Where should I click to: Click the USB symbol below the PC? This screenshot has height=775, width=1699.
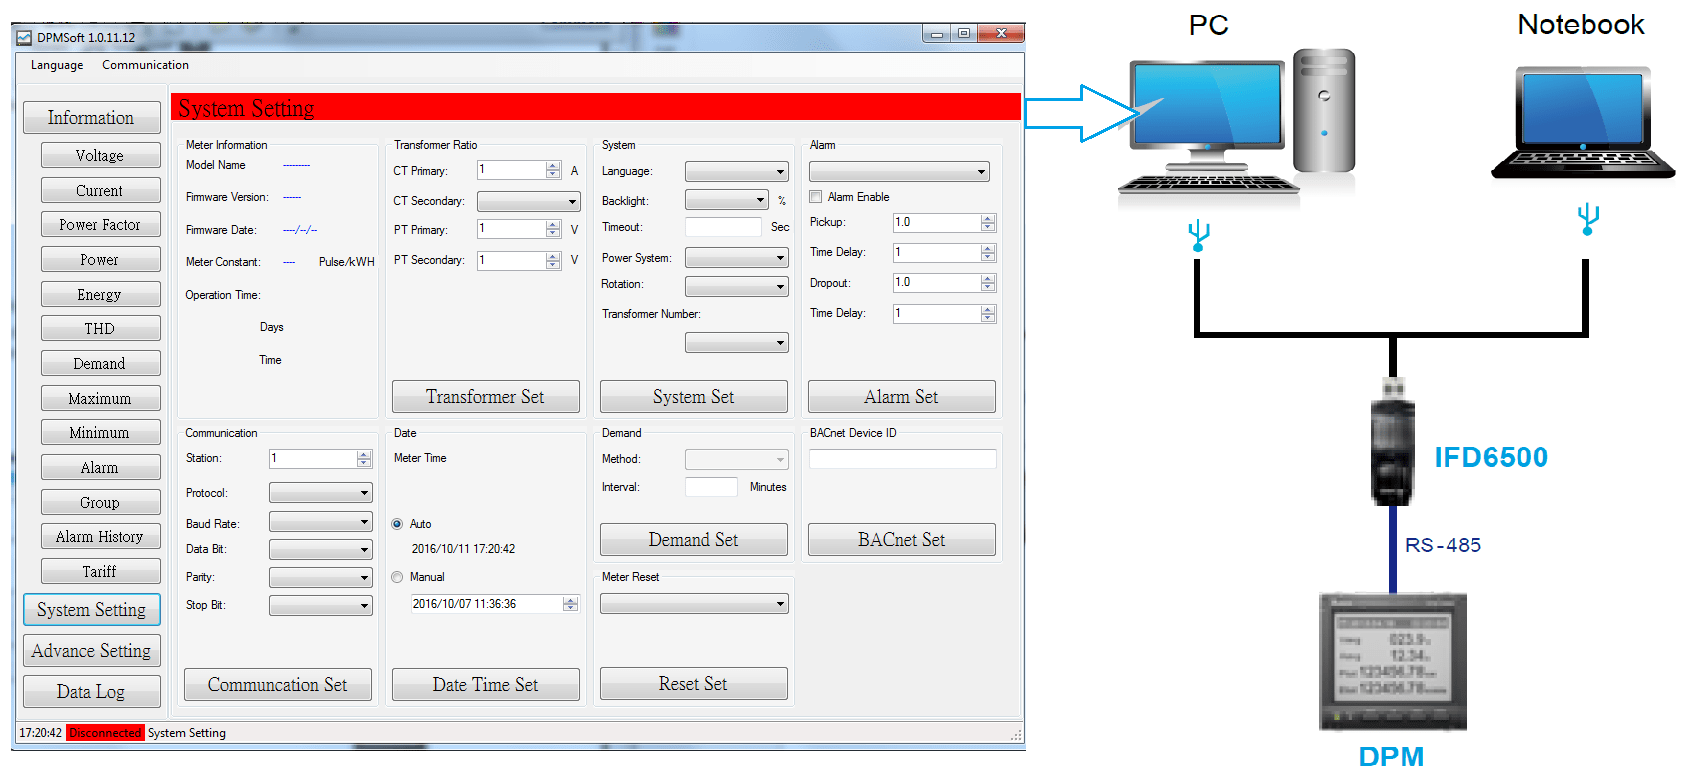[1198, 236]
